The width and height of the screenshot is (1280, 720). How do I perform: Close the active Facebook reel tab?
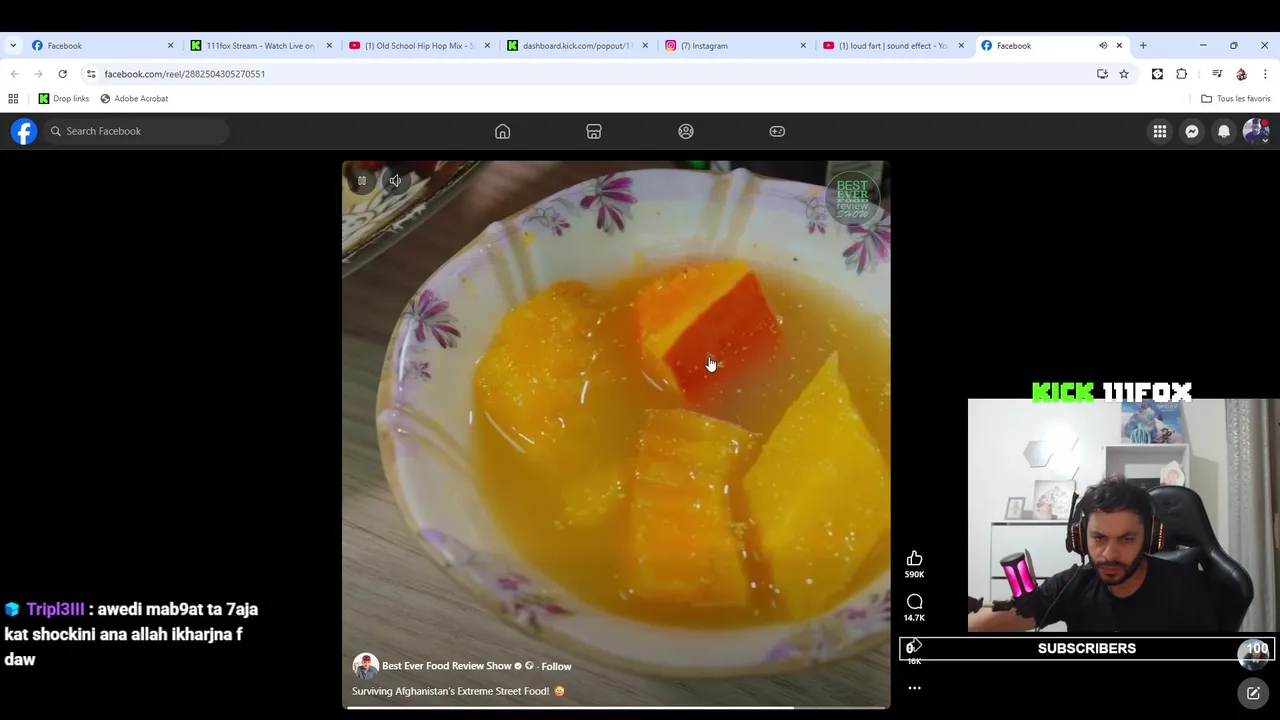point(1119,45)
